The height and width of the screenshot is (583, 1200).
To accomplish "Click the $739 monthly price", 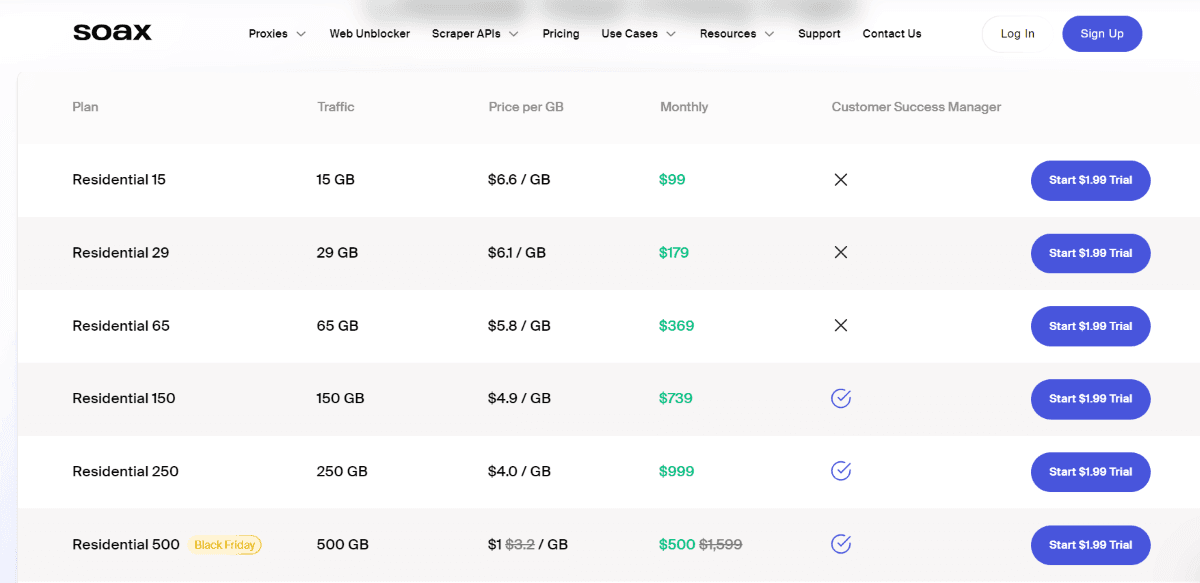I will click(x=676, y=398).
